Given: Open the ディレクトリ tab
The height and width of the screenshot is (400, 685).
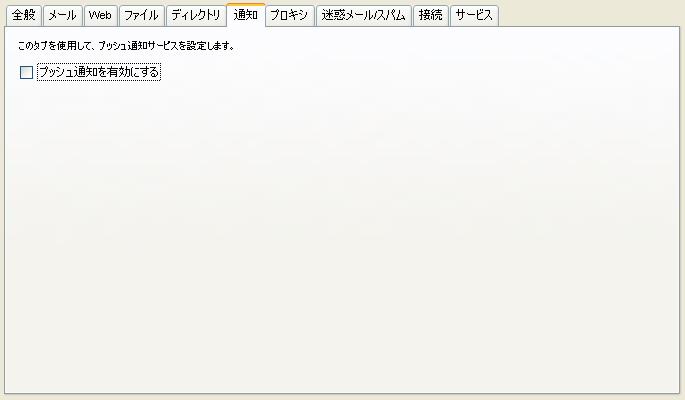Looking at the screenshot, I should click(195, 16).
